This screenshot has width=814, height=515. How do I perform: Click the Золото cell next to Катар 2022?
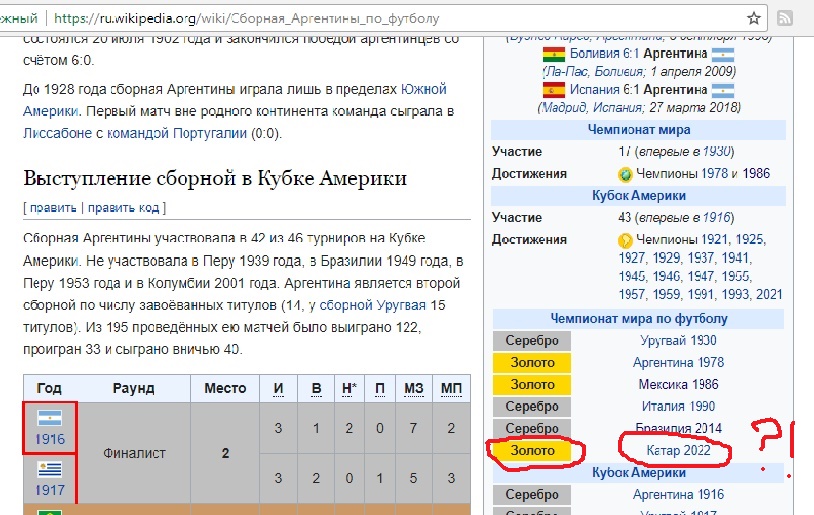point(532,451)
